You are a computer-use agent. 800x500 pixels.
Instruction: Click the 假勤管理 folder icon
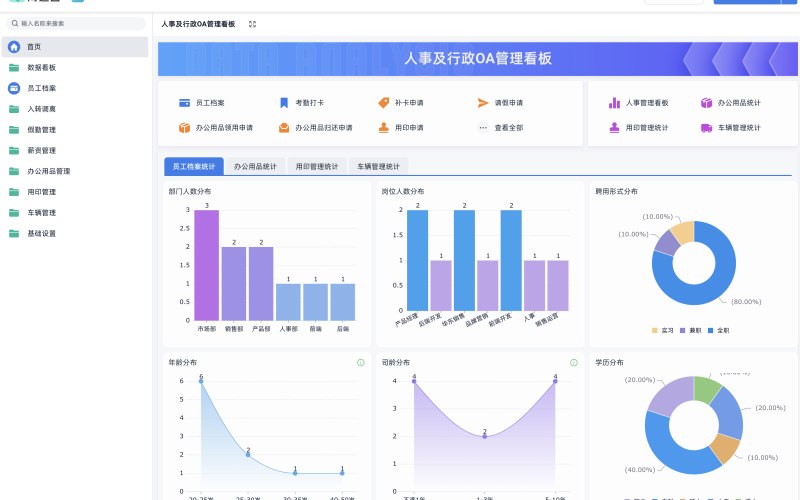[14, 130]
